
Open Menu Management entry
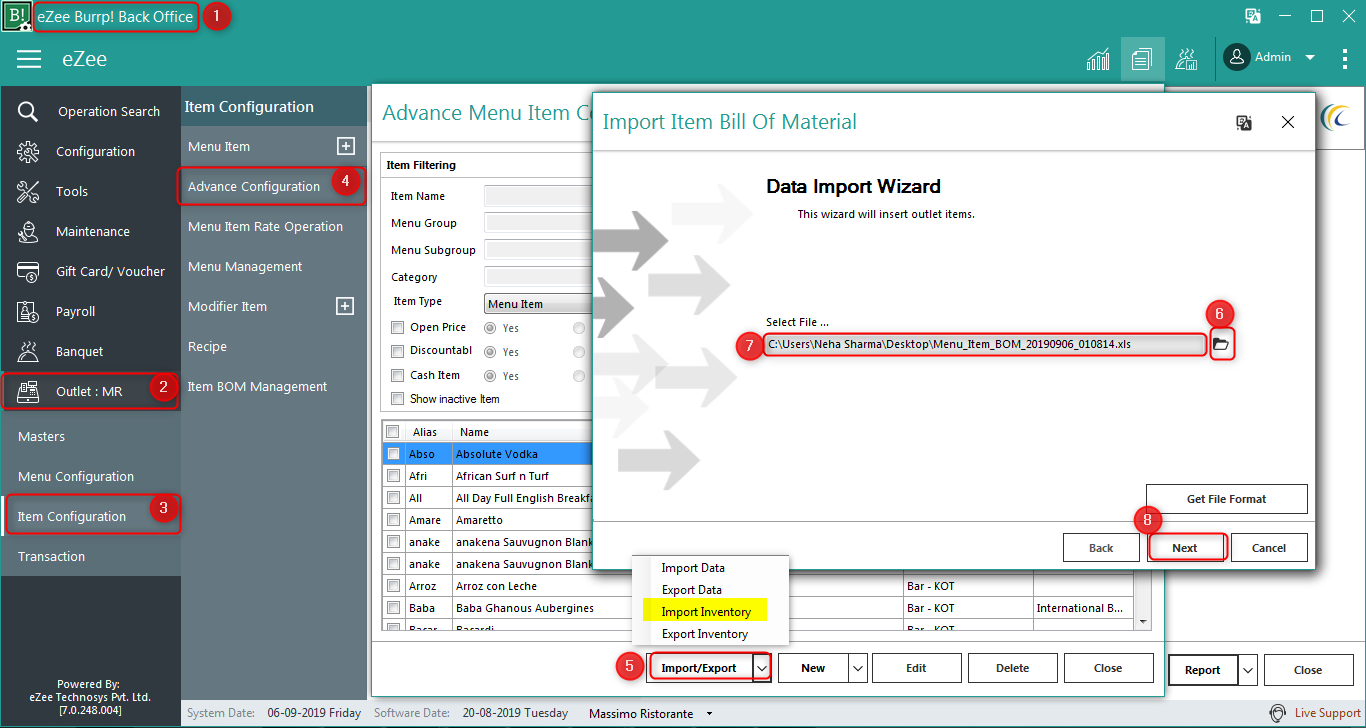click(245, 266)
